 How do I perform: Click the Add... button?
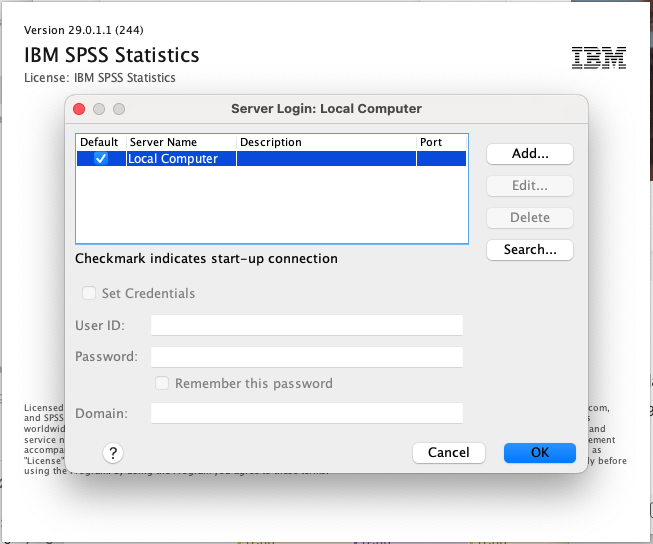point(530,154)
